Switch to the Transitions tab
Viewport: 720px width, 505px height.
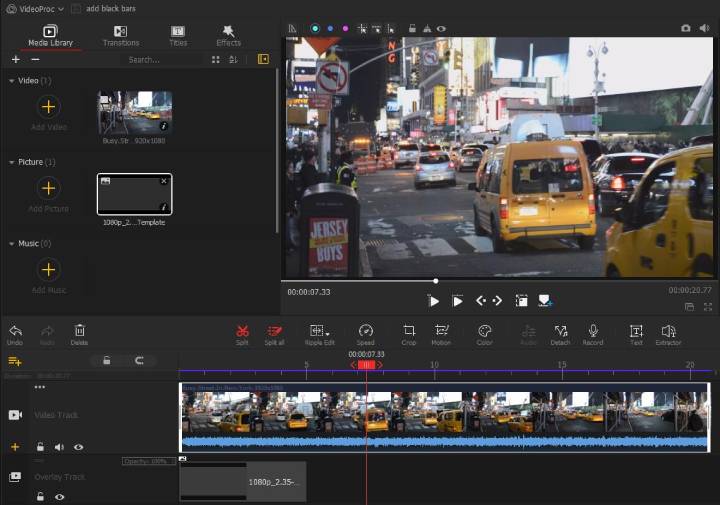(120, 36)
